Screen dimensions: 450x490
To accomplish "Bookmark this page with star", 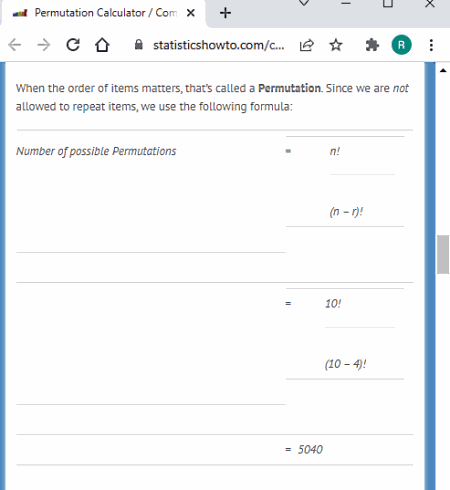I will 336,45.
